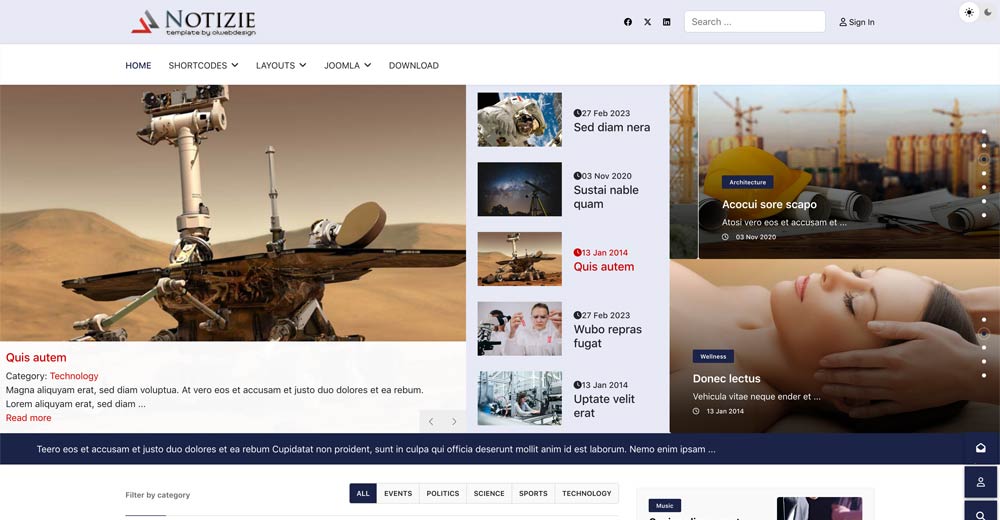The image size is (1000, 520).
Task: Click the Architecture category badge
Action: click(747, 182)
